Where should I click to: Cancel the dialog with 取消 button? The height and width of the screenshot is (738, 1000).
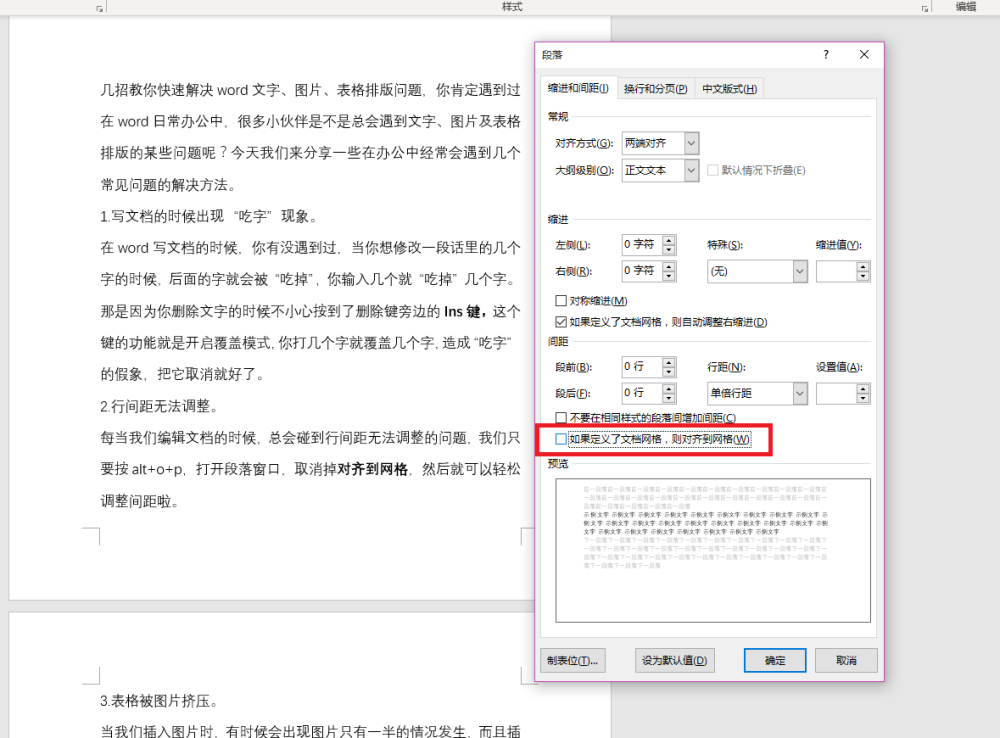coord(846,660)
